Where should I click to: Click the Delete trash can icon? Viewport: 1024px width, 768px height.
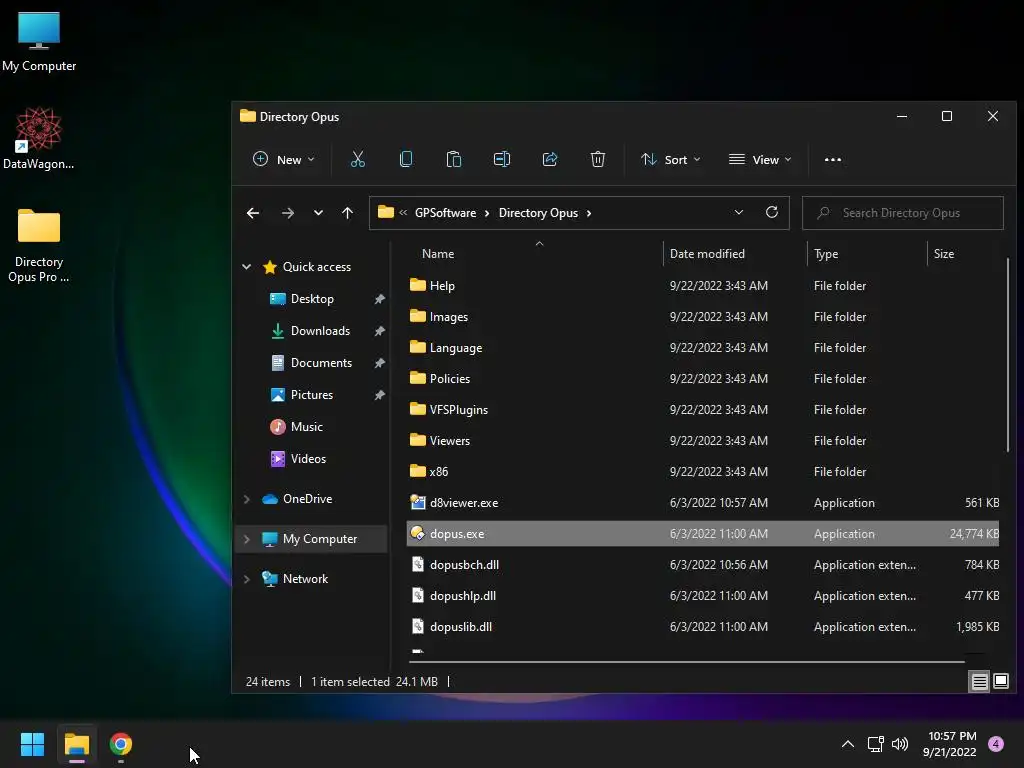click(x=598, y=159)
